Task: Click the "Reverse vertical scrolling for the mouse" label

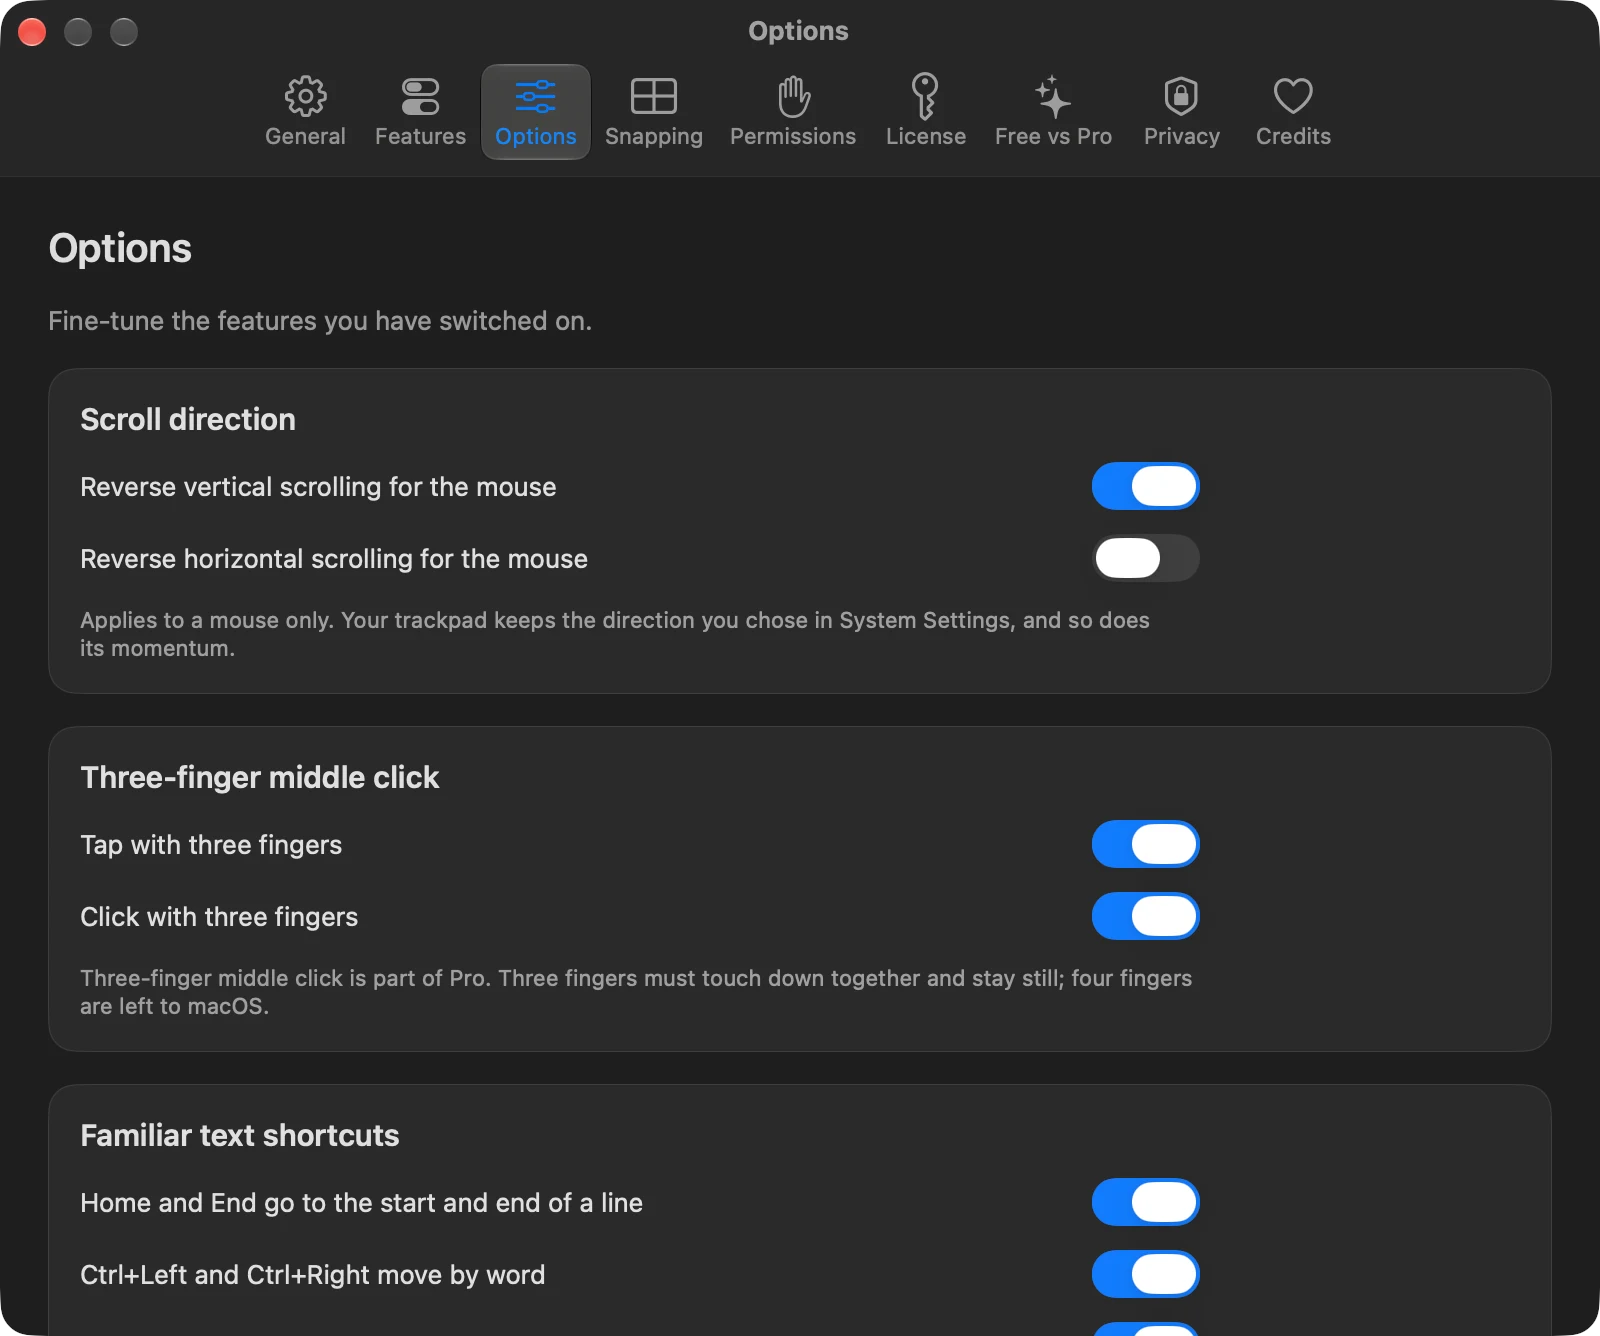Action: coord(318,487)
